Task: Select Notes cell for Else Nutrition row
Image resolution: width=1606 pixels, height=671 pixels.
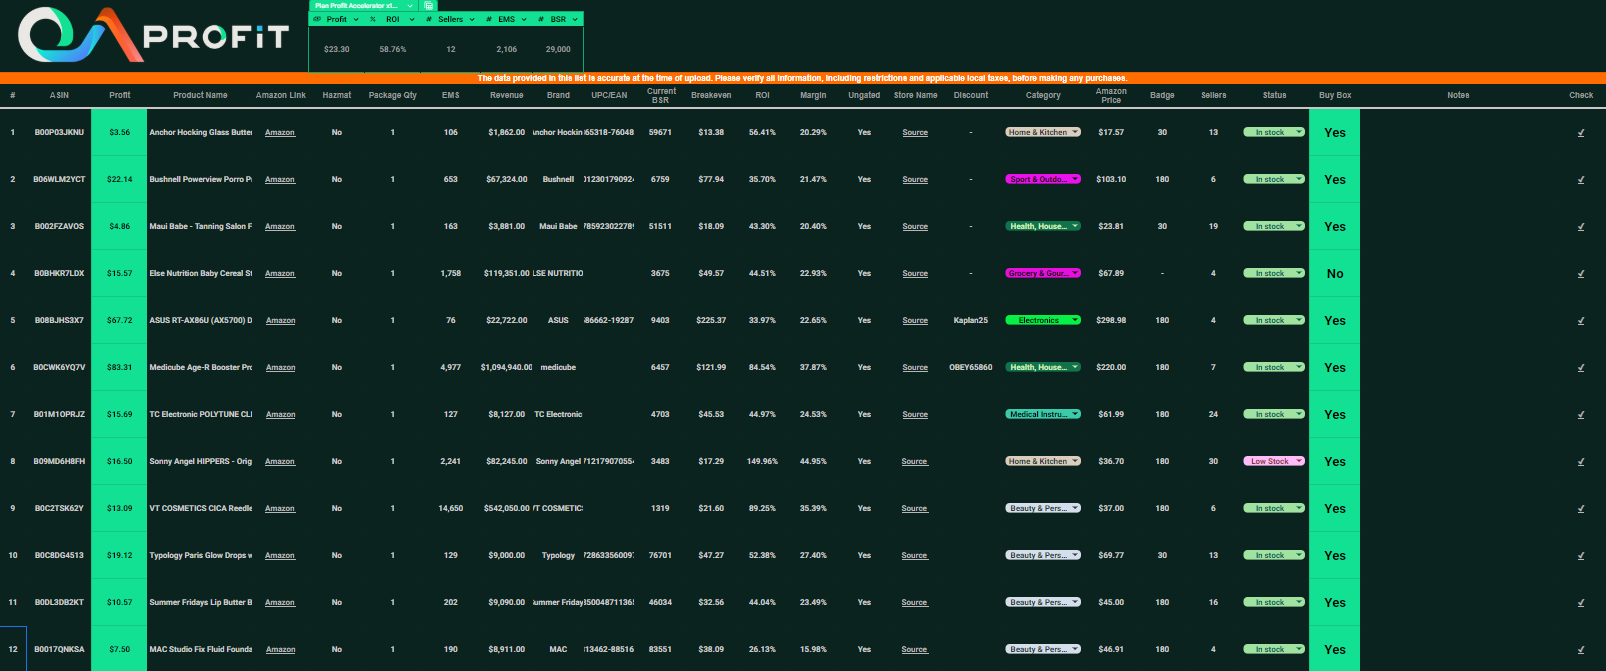Action: click(1457, 273)
